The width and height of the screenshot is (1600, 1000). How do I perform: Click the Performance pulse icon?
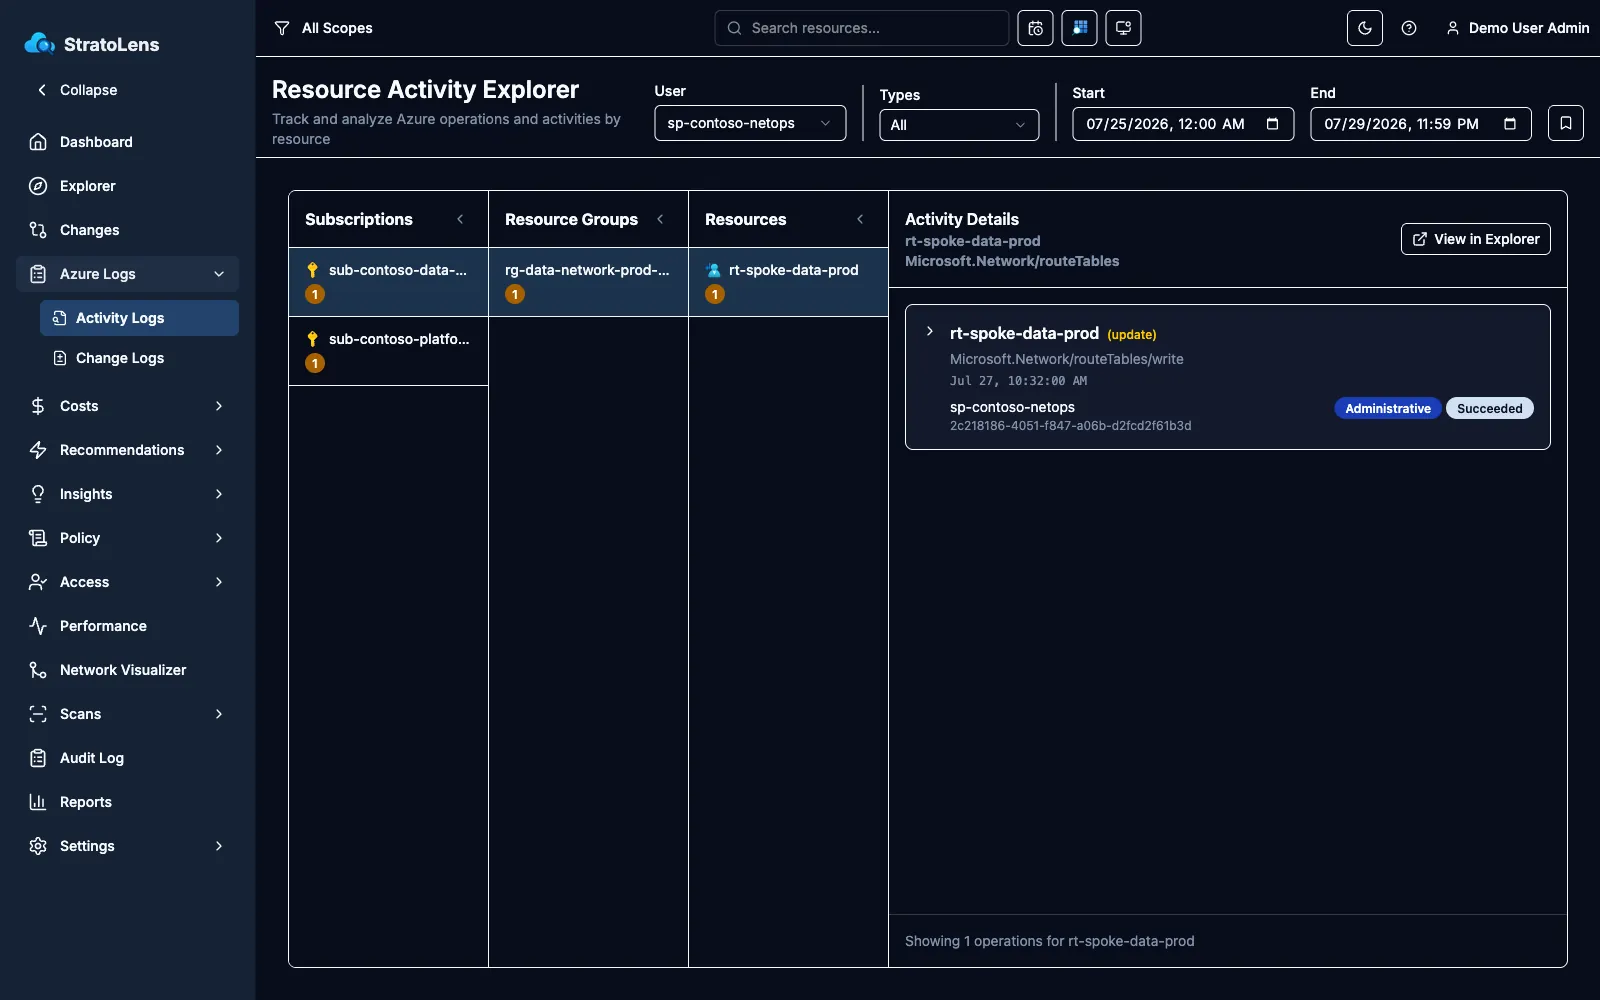pos(38,626)
